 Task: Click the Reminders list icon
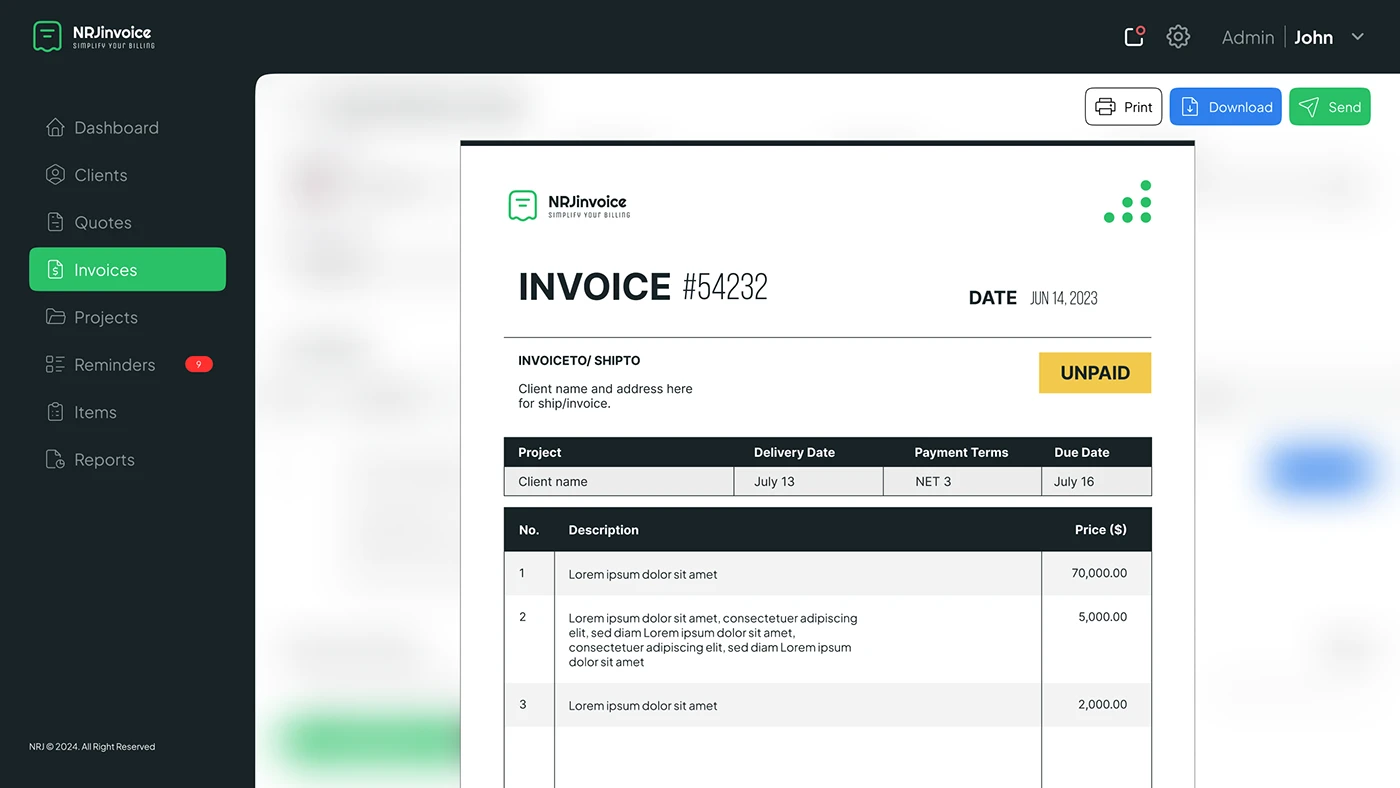click(x=55, y=365)
